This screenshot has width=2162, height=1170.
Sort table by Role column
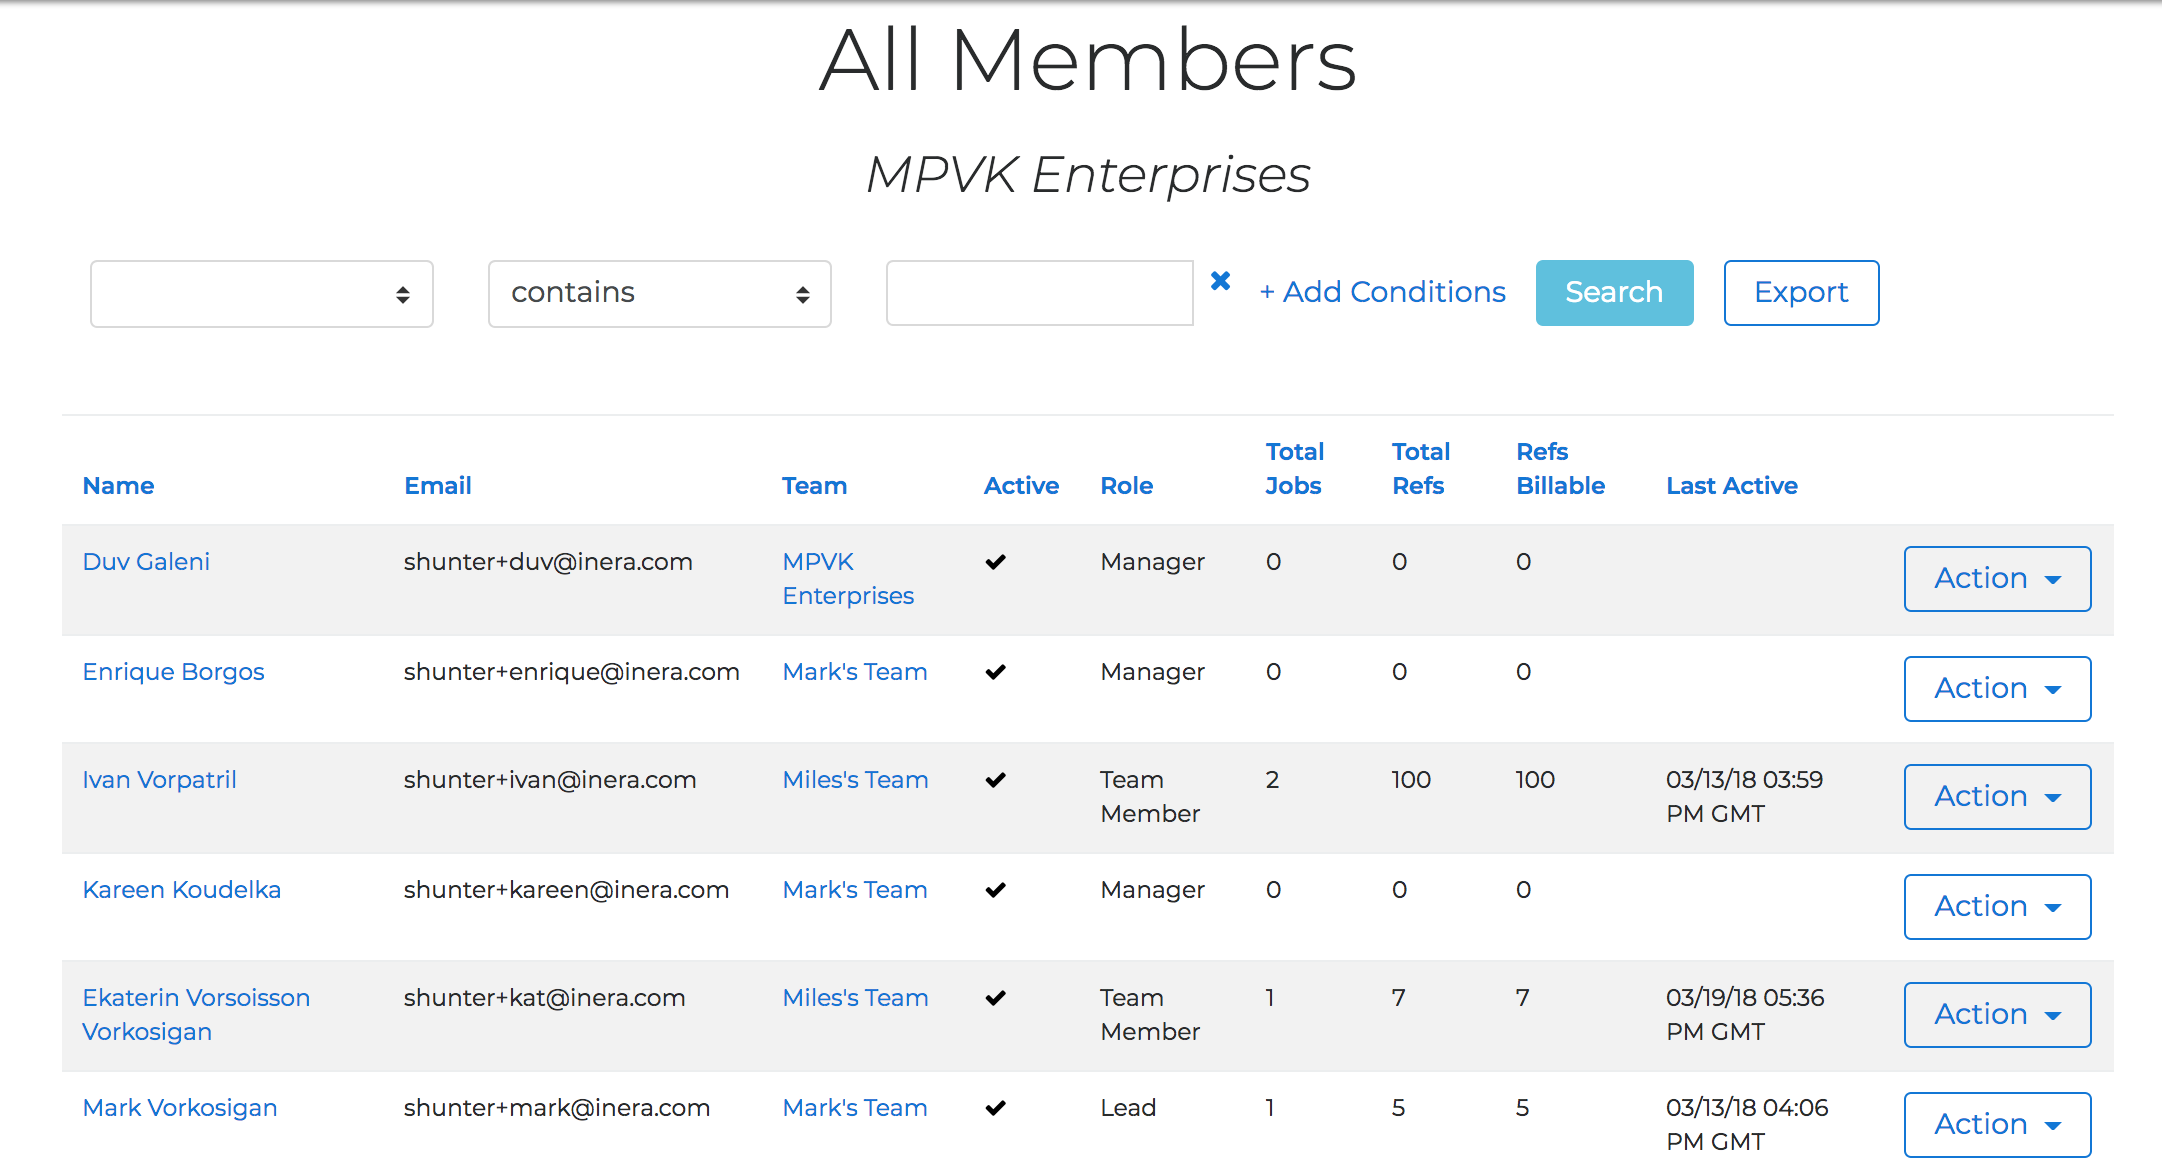1127,486
